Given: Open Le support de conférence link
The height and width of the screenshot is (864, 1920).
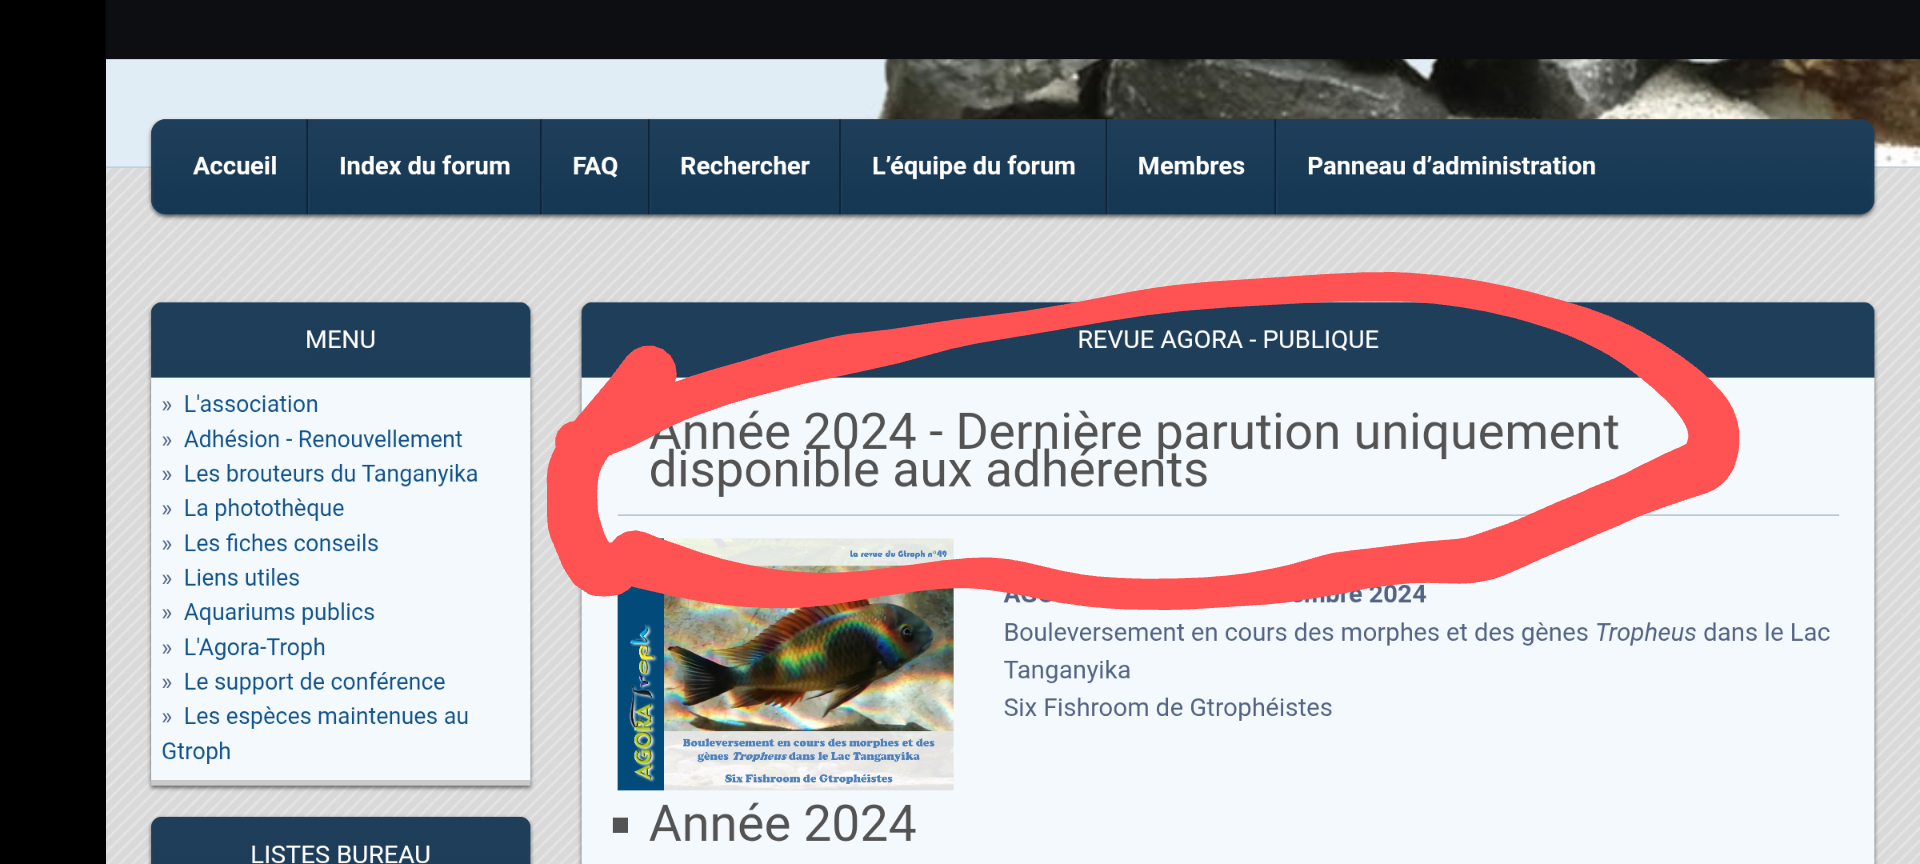Looking at the screenshot, I should point(315,681).
